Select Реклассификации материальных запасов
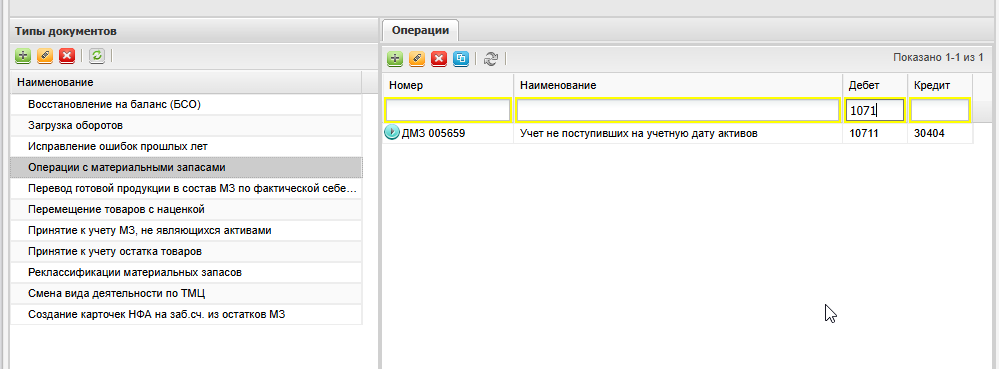This screenshot has width=999, height=369. 186,273
